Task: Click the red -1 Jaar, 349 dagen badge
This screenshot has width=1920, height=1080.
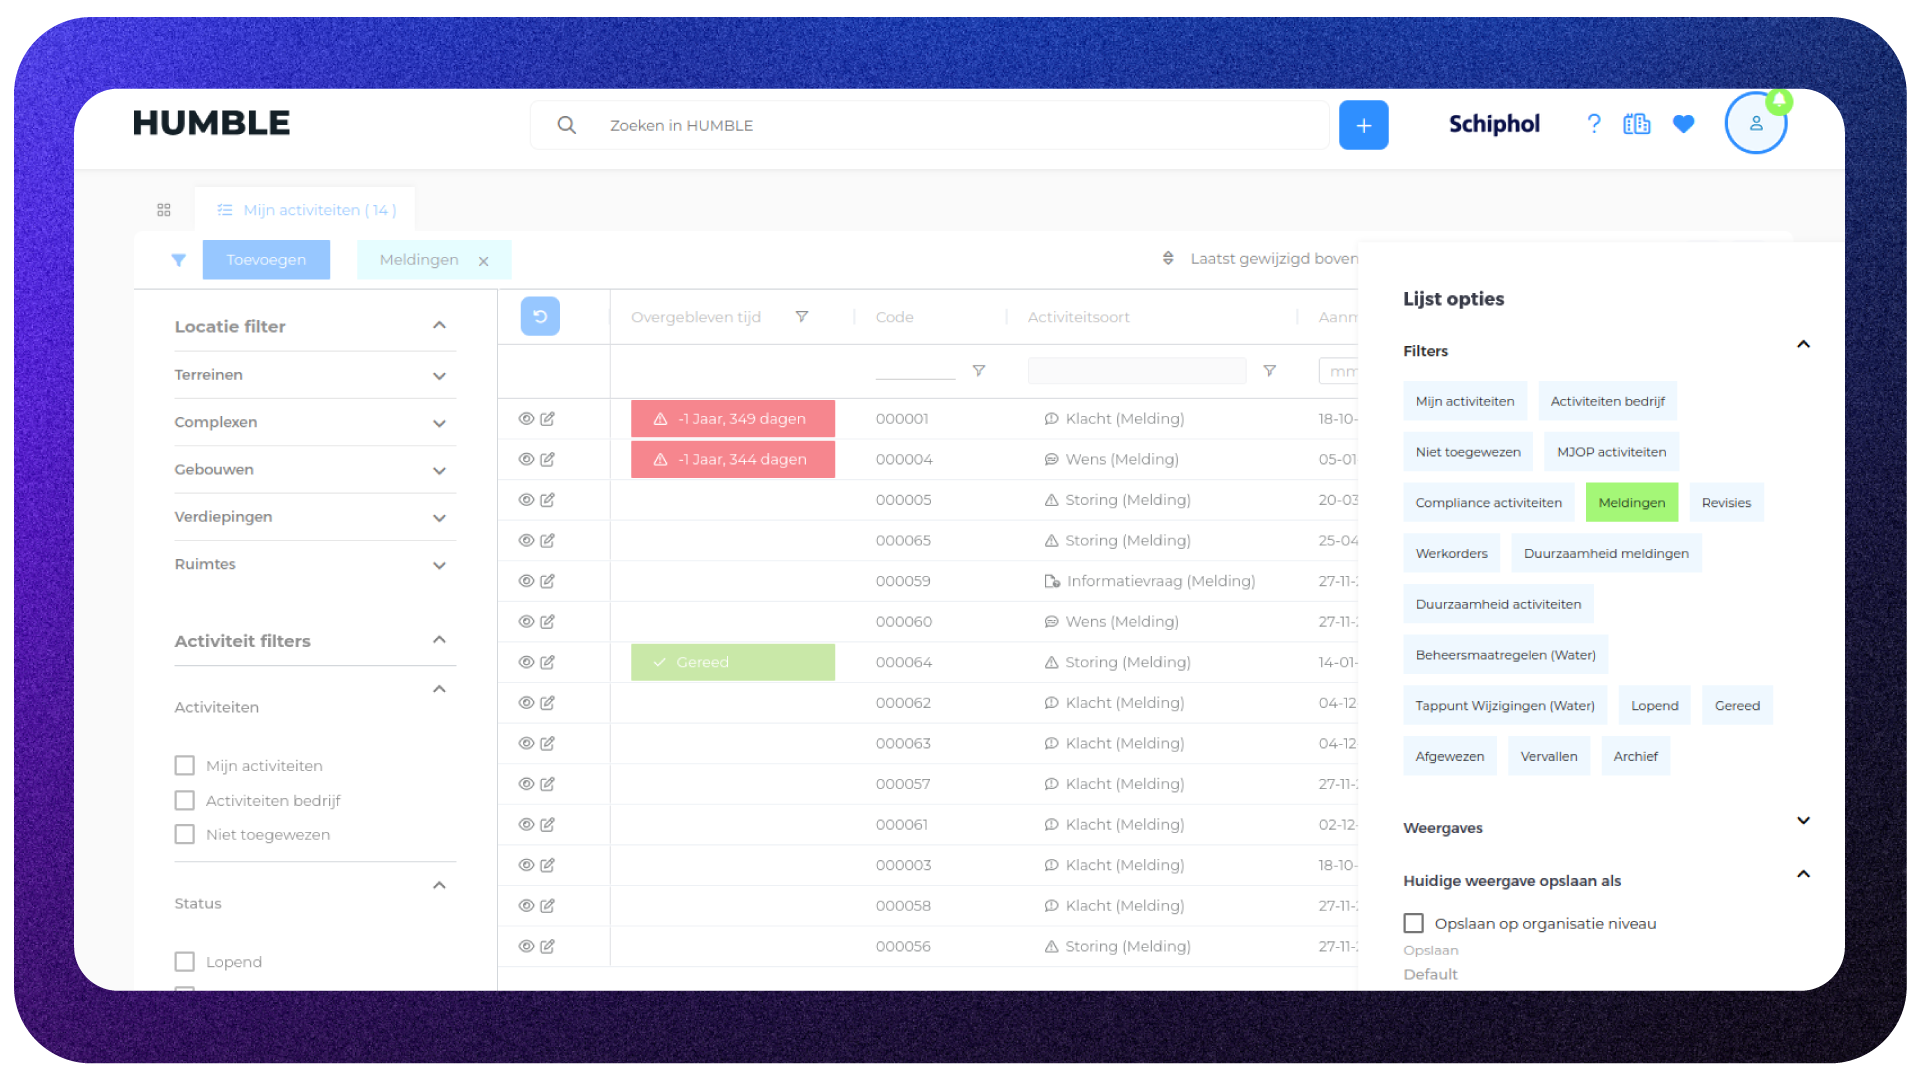Action: pos(732,419)
